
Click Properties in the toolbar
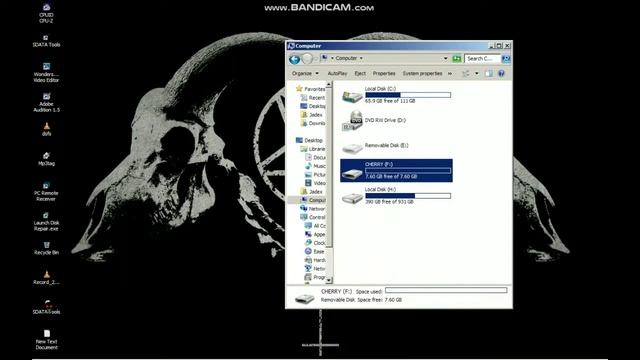click(384, 73)
